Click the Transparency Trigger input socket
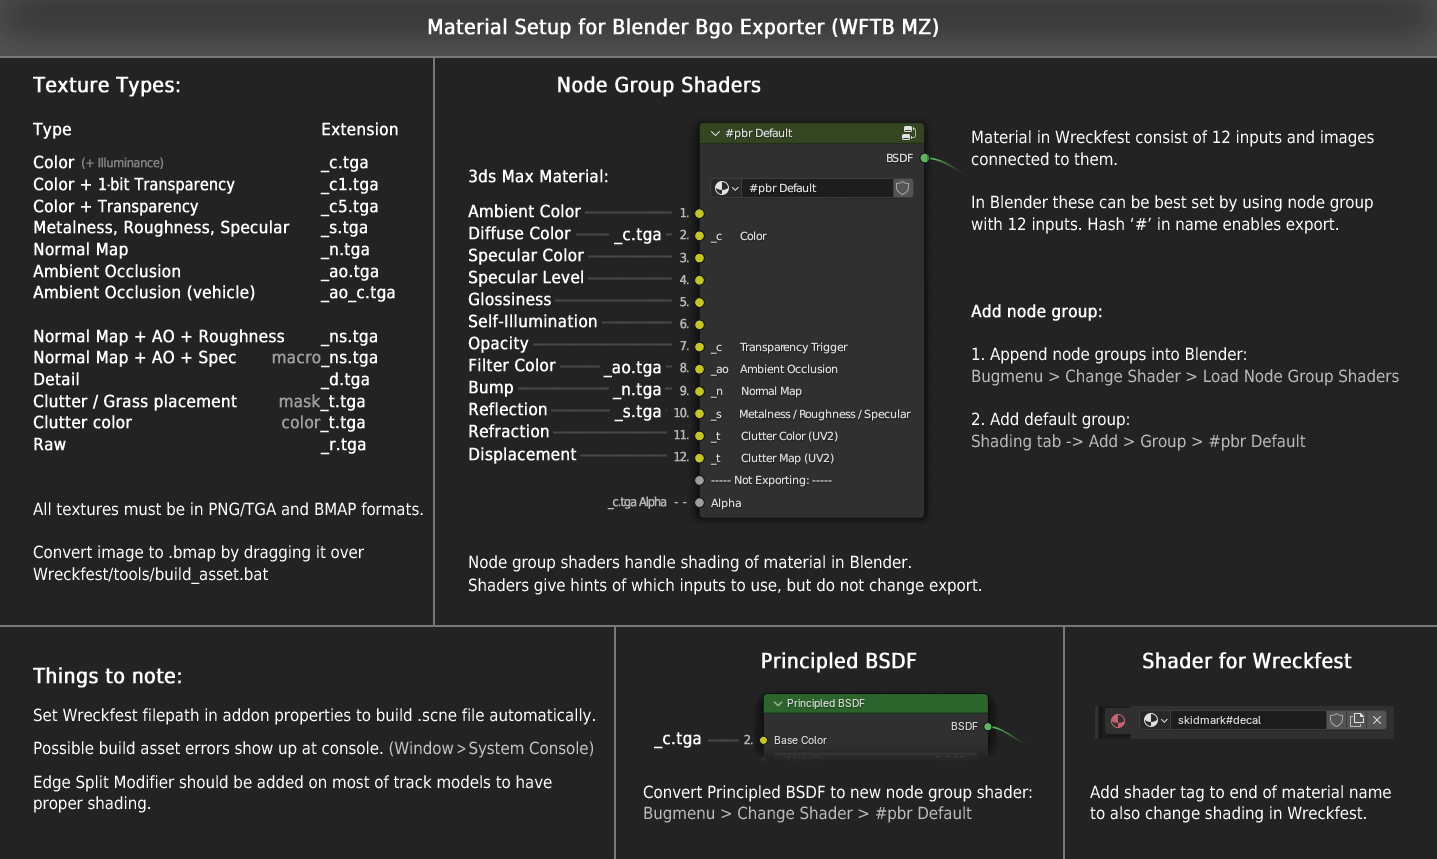Screen dimensions: 1437x859 (x=700, y=347)
